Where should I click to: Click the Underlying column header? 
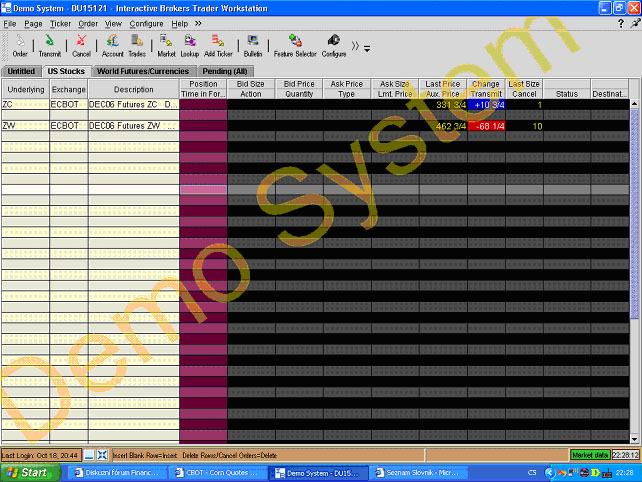coord(26,89)
